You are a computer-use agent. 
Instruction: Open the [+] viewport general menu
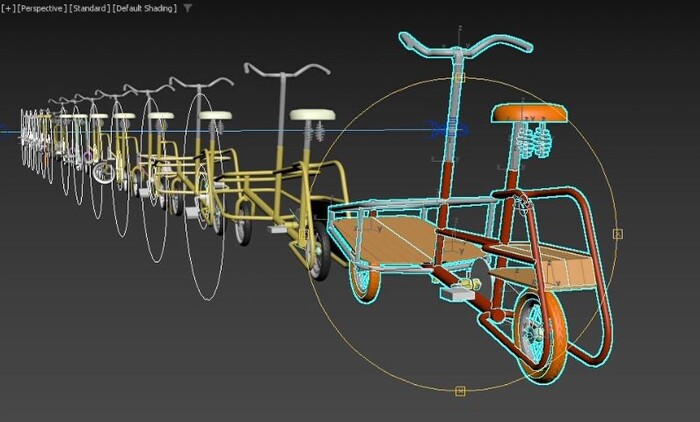pos(8,8)
